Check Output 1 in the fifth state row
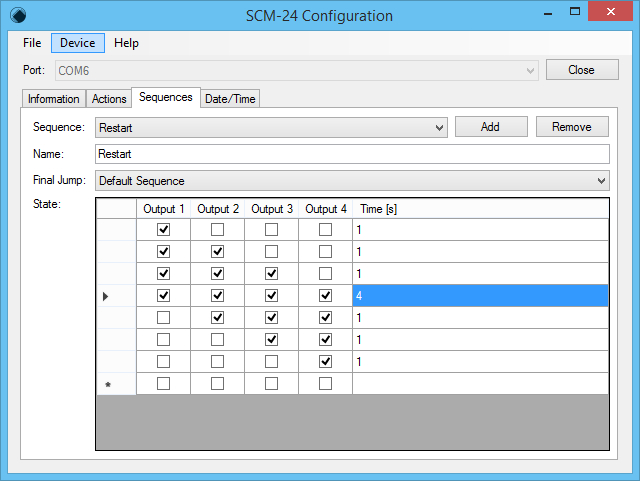640x481 pixels. tap(163, 318)
